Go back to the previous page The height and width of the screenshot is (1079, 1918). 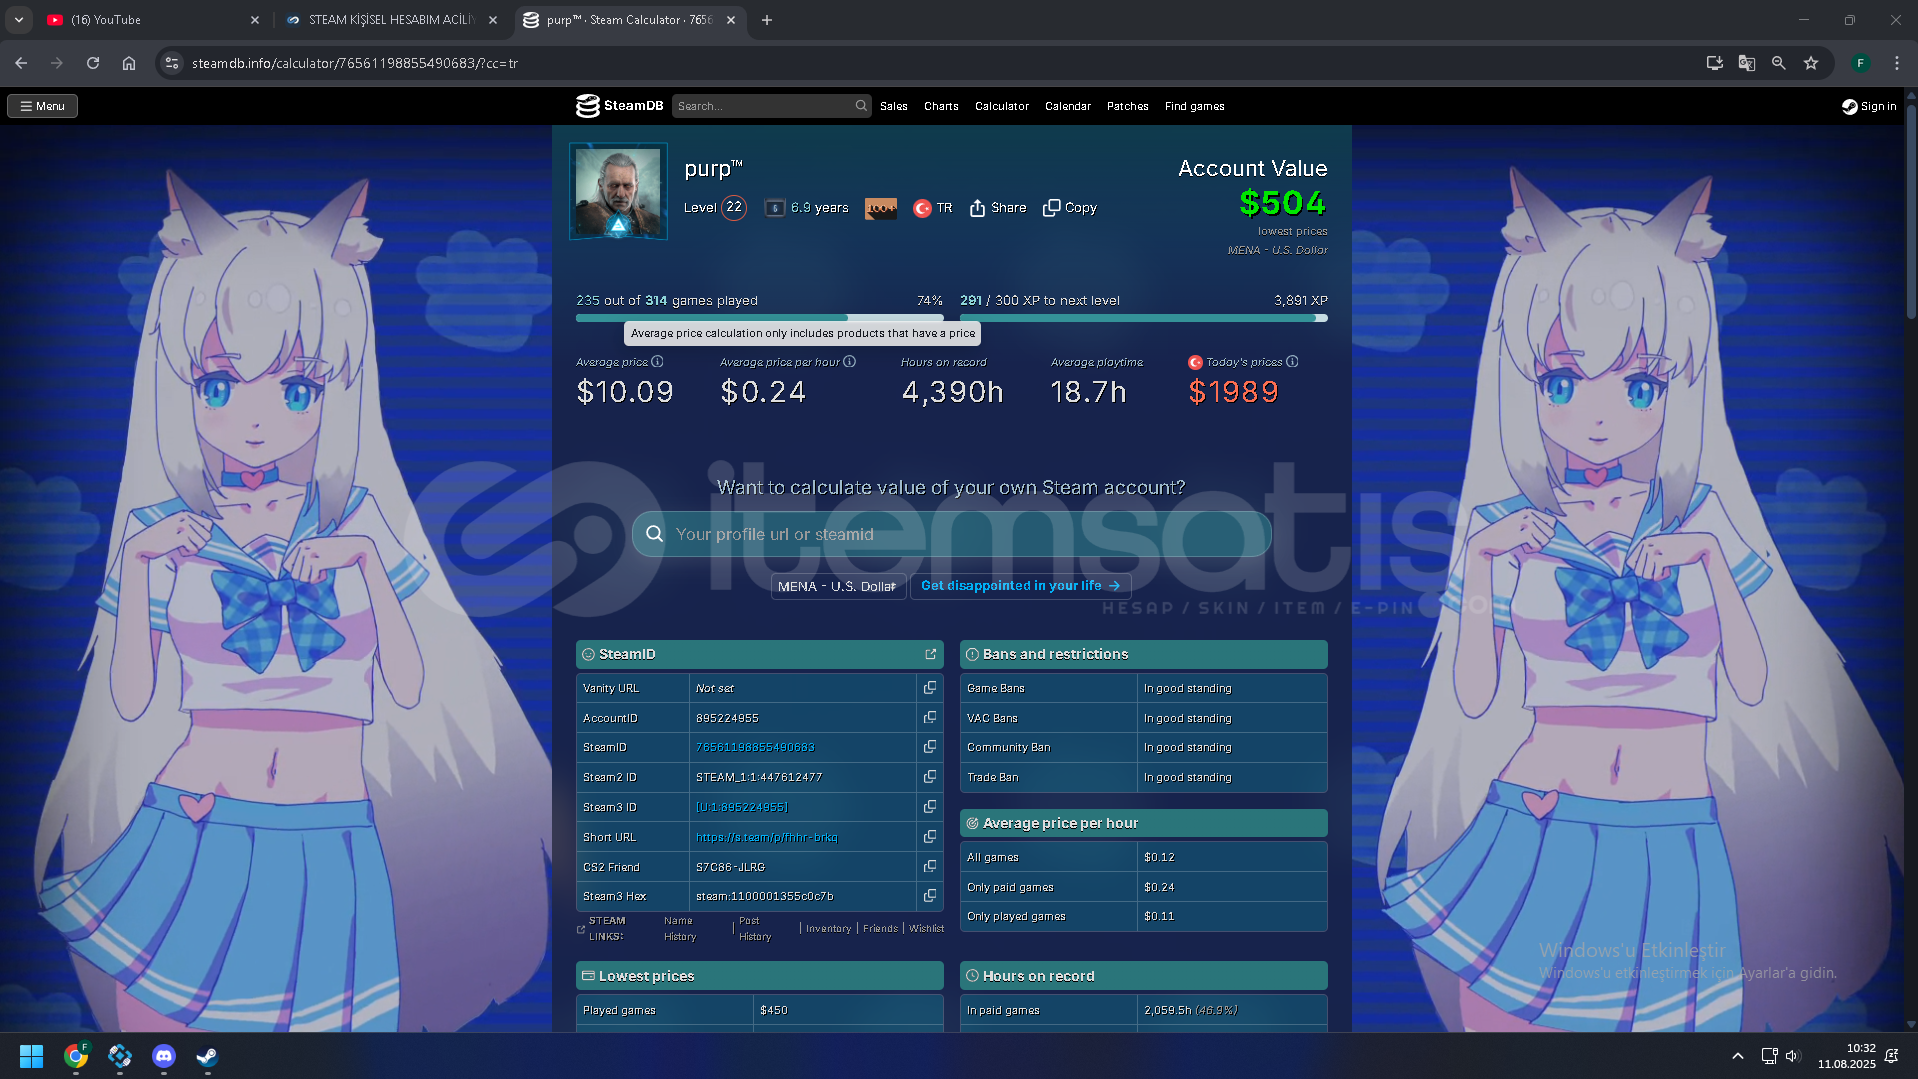(x=21, y=63)
